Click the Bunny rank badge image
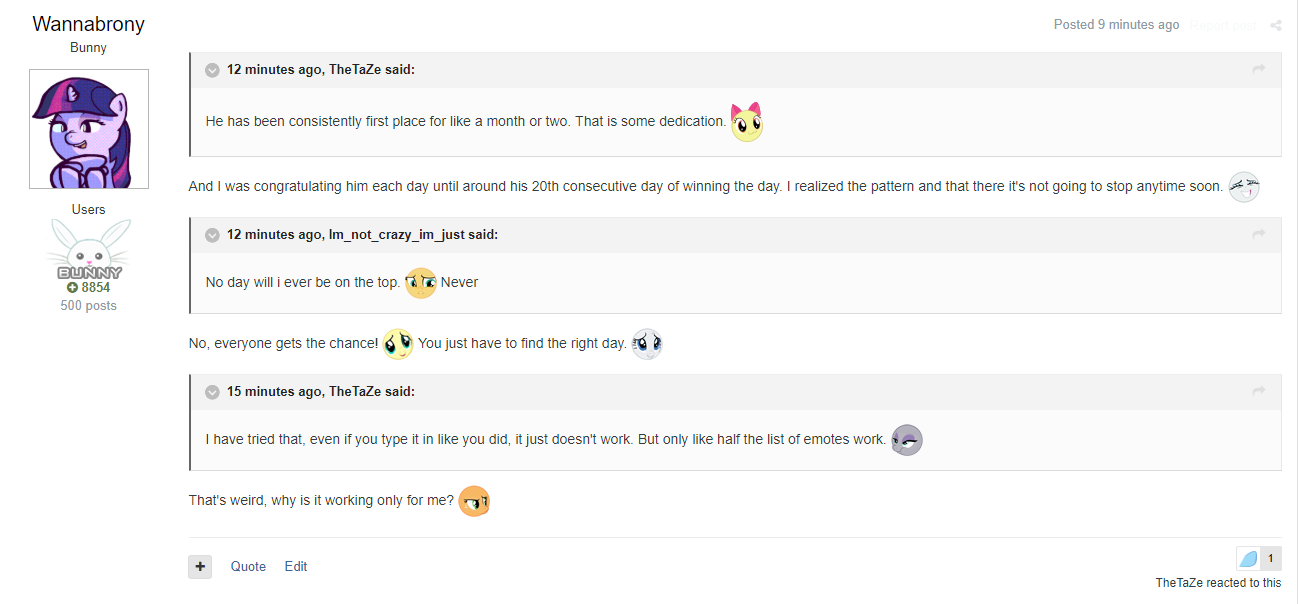1299x604 pixels. click(89, 251)
